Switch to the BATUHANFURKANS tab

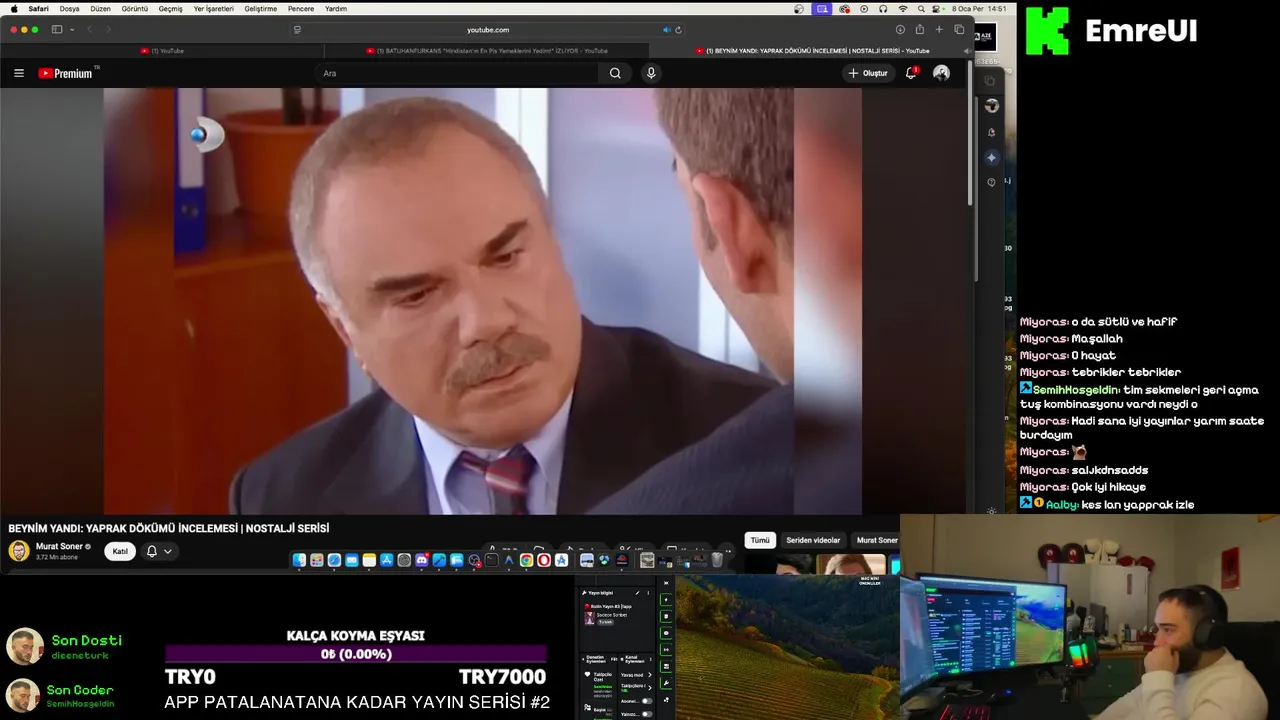pyautogui.click(x=487, y=51)
